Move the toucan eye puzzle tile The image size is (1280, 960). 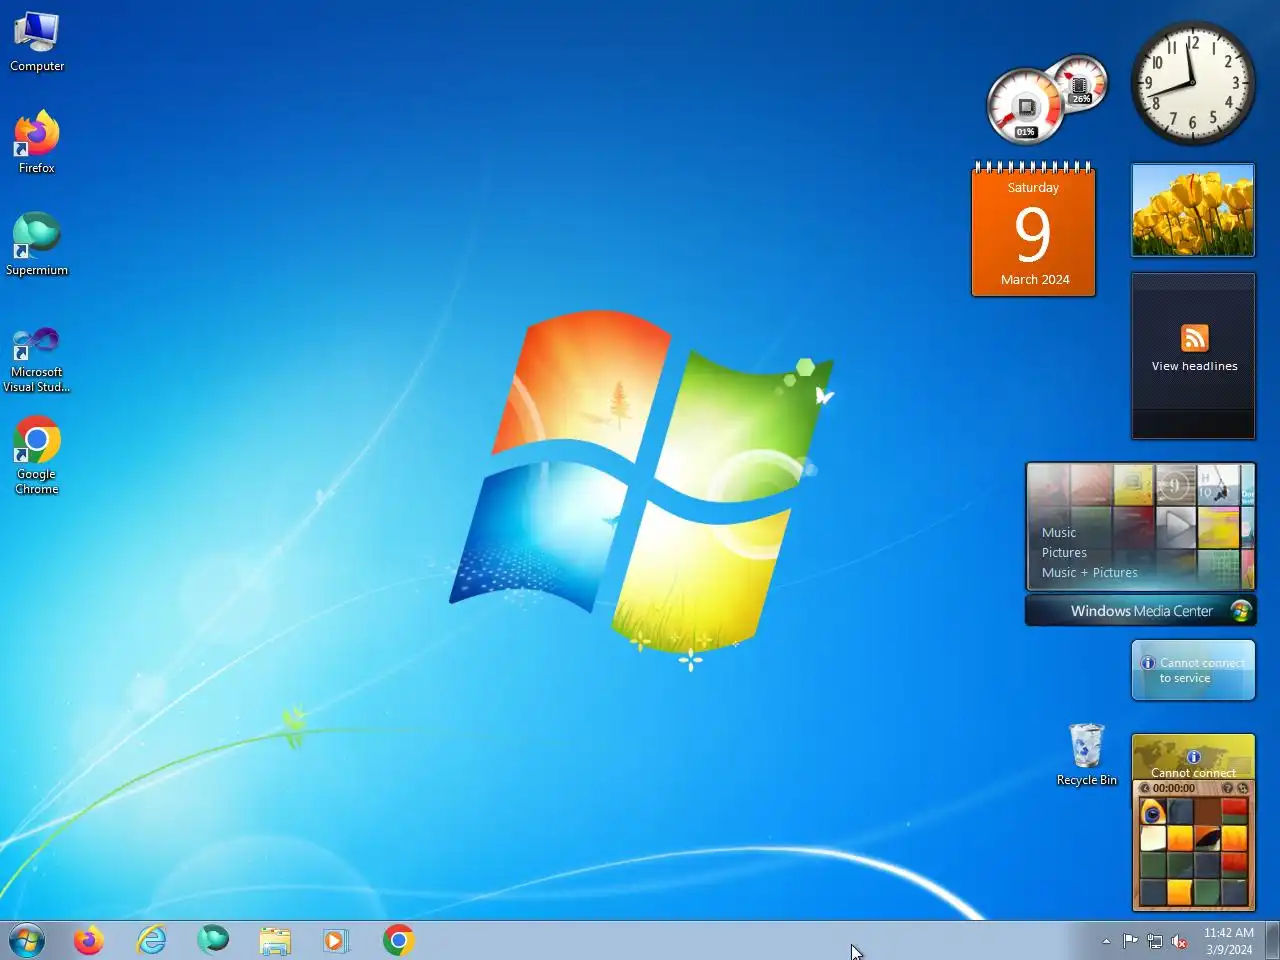1153,811
